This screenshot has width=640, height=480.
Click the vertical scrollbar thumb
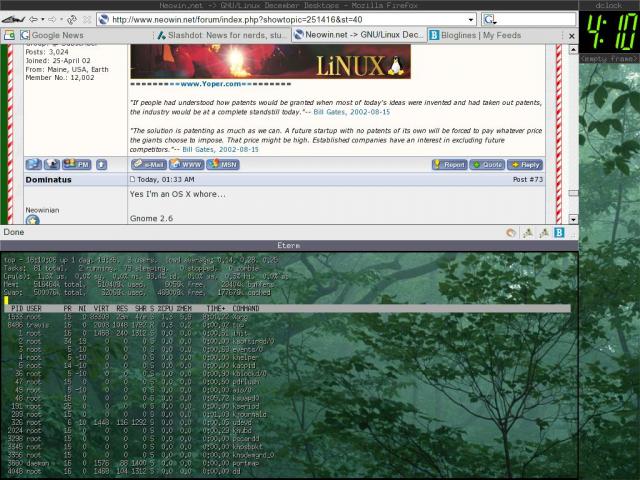tap(573, 193)
